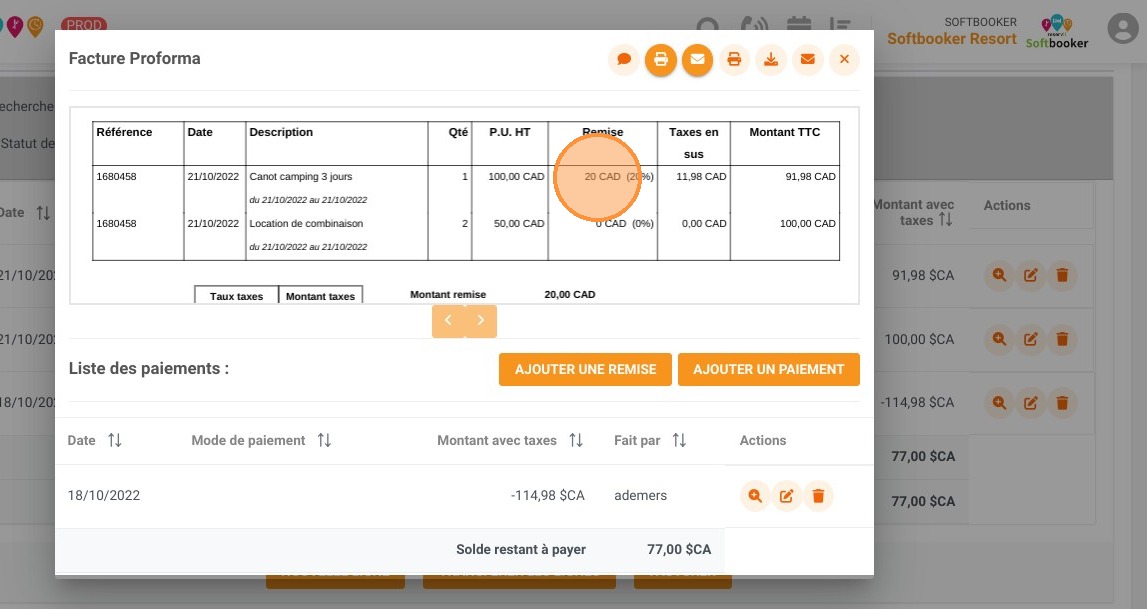Screen dimensions: 1147x609
Task: Click the light-colored printer icon
Action: [734, 59]
